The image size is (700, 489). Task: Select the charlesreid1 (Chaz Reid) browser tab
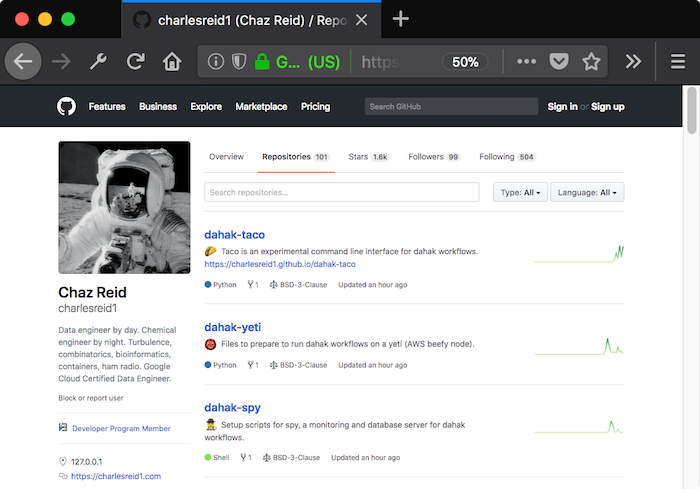[251, 20]
